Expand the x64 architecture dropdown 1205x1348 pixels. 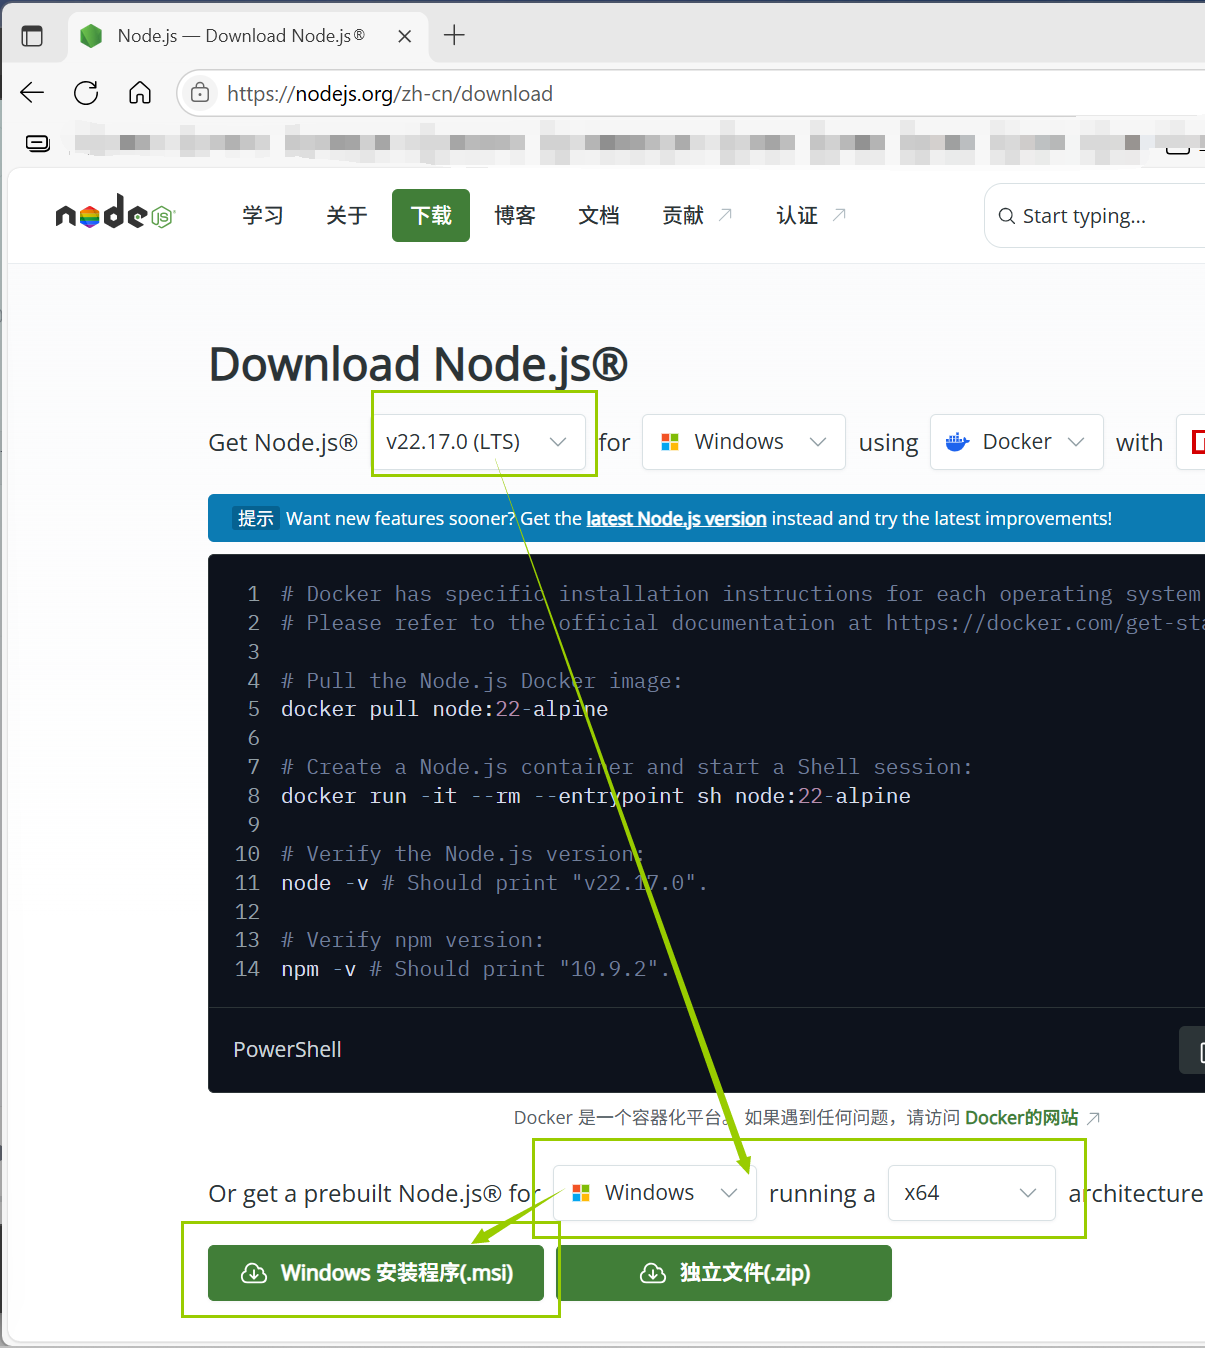point(972,1193)
